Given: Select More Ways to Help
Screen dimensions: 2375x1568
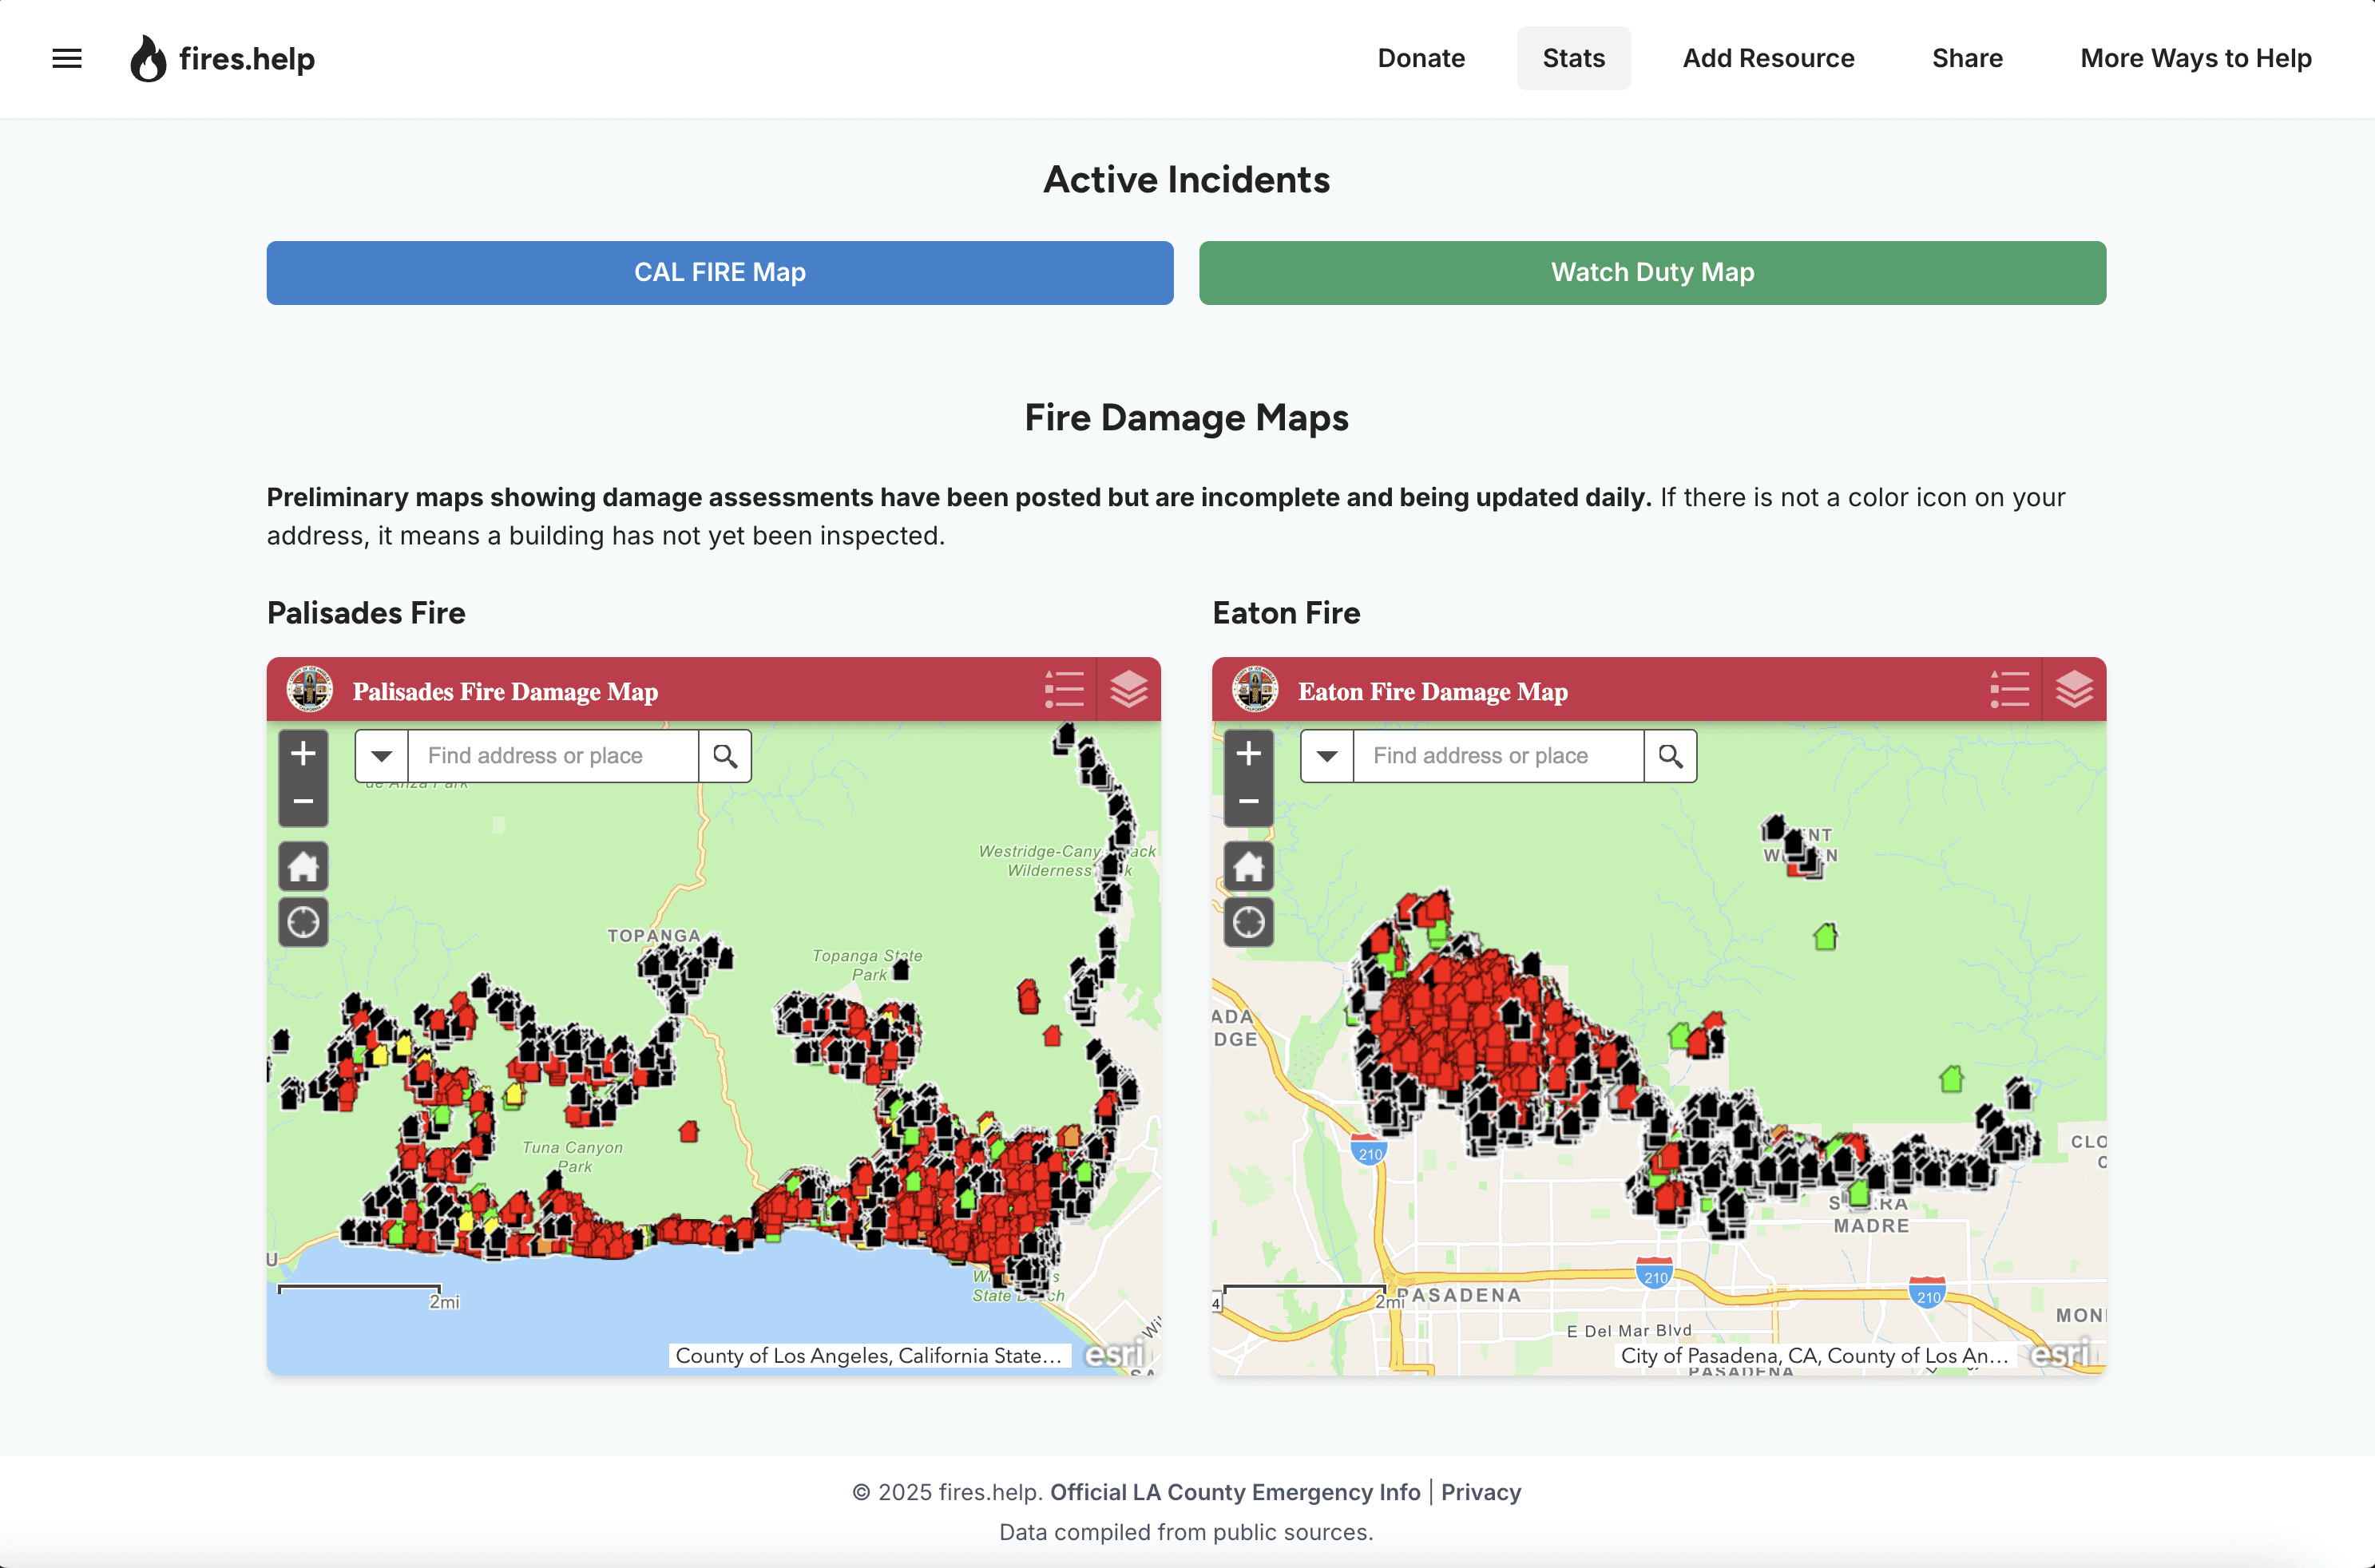Looking at the screenshot, I should pos(2195,58).
